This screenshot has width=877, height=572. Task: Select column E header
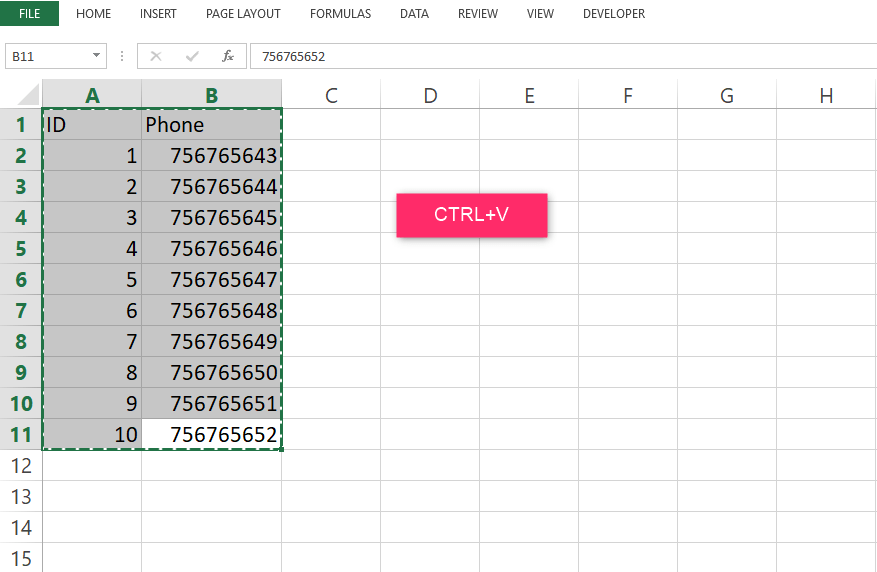tap(529, 94)
